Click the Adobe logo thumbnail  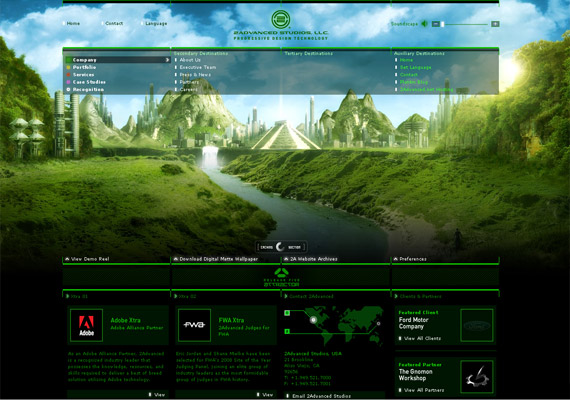coord(87,325)
